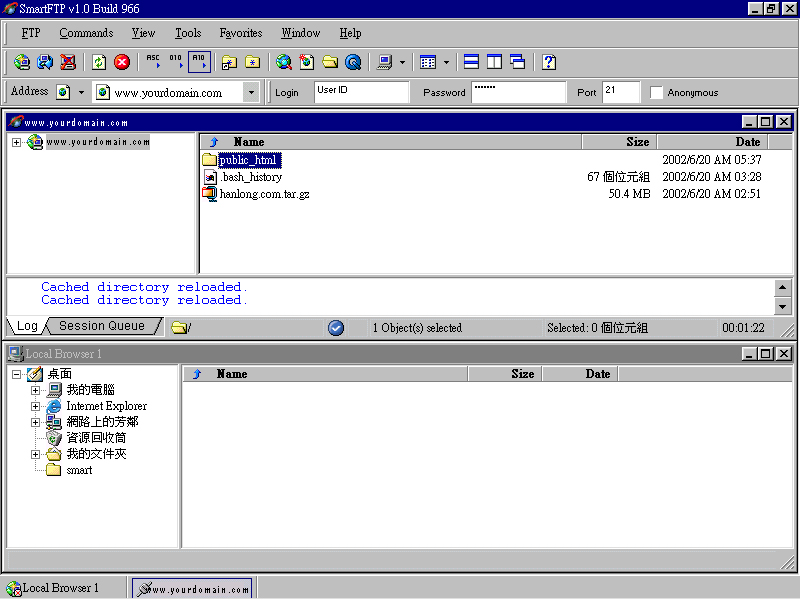800x600 pixels.
Task: Click the globe with magnifier search icon
Action: tap(284, 62)
